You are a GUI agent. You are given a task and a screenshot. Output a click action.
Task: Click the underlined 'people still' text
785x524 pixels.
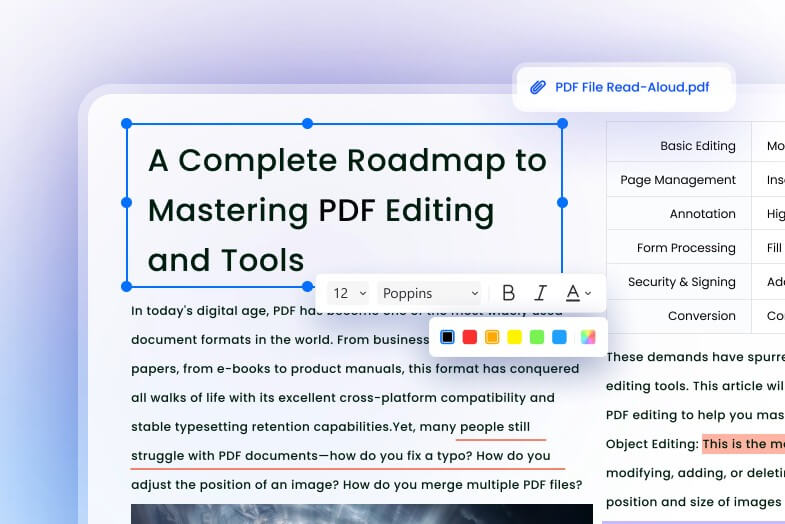pos(495,427)
